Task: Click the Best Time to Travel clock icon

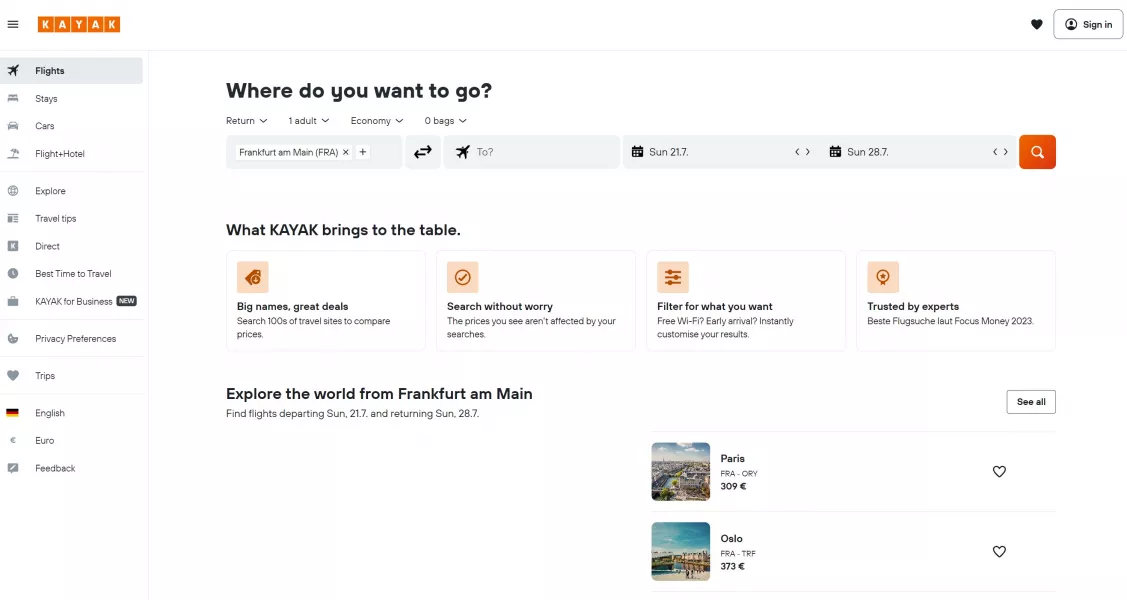Action: [13, 274]
